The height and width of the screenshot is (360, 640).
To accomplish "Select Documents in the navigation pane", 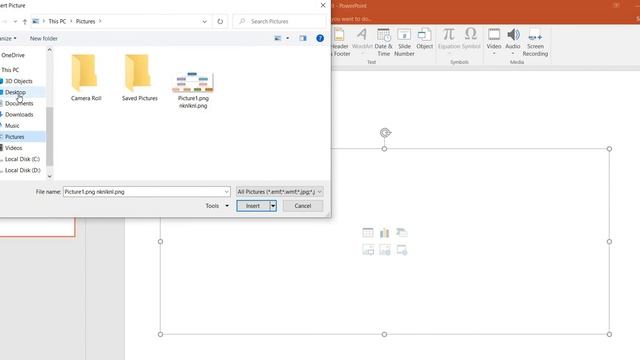I will (x=19, y=103).
